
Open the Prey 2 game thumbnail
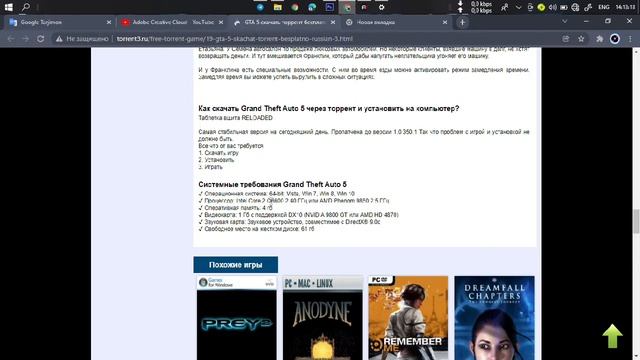237,318
